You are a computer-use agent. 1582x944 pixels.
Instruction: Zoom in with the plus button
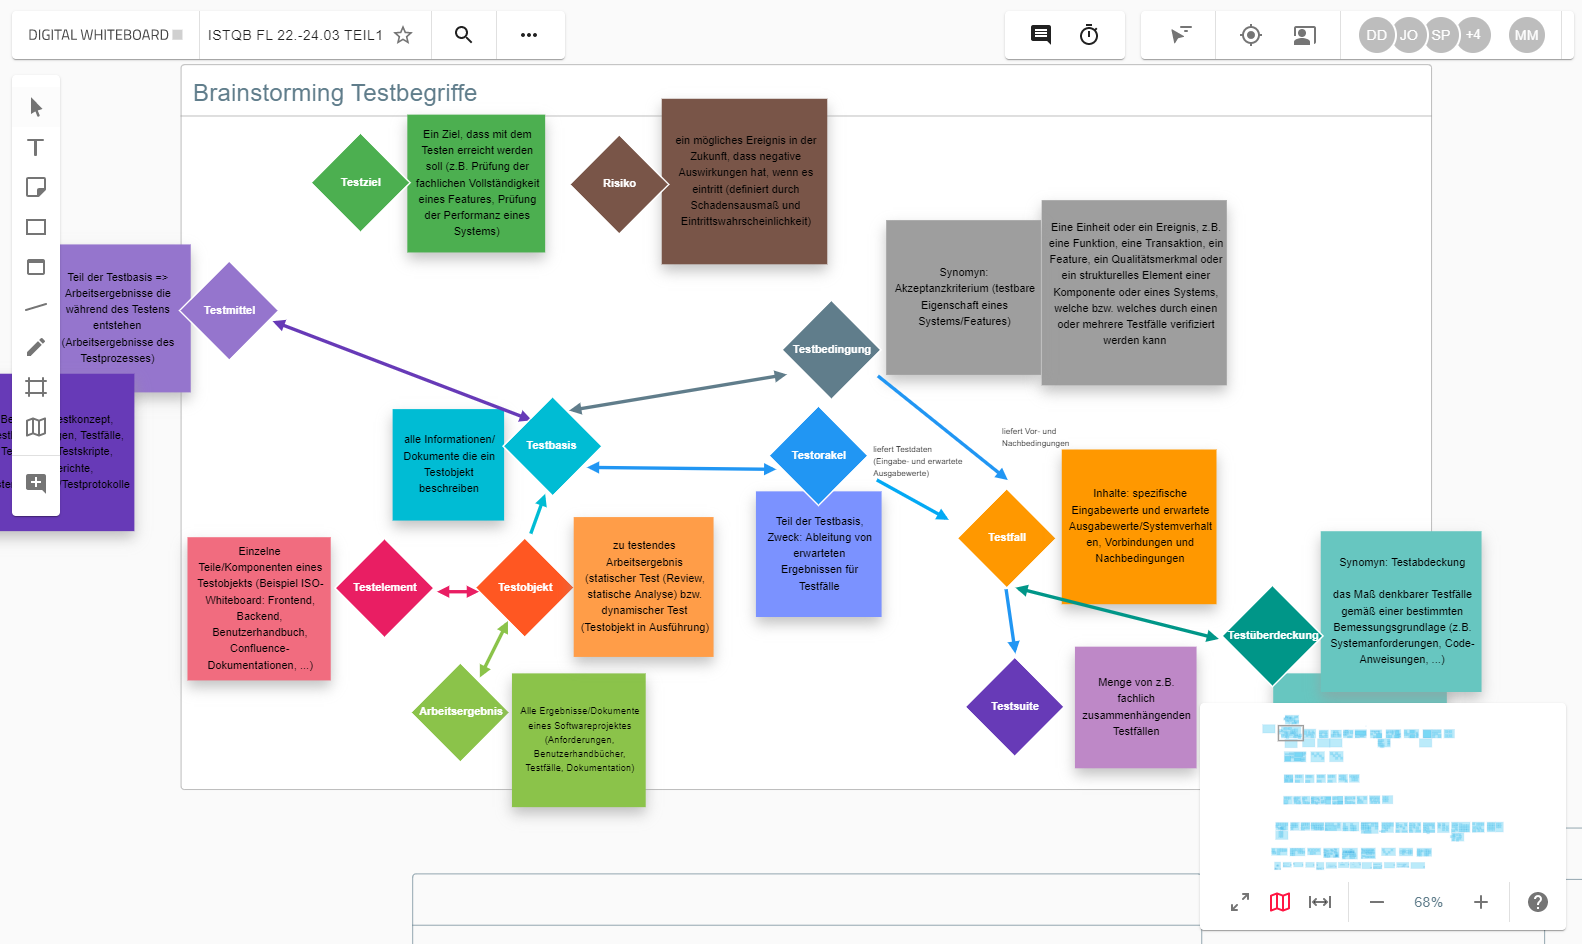(1481, 902)
